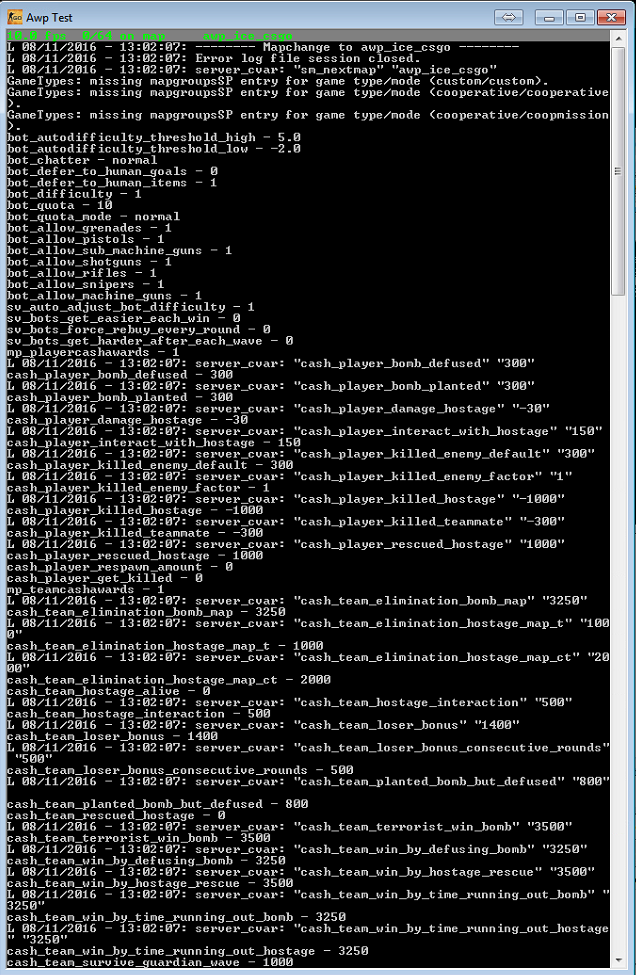The height and width of the screenshot is (975, 636).
Task: Click the double-arrow button in title bar
Action: [509, 17]
